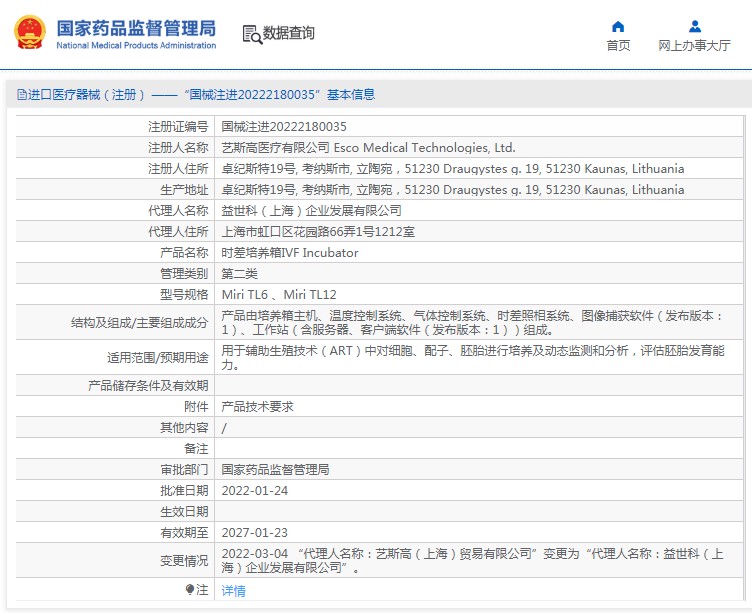Click the lightbulb 注 icon

click(190, 589)
